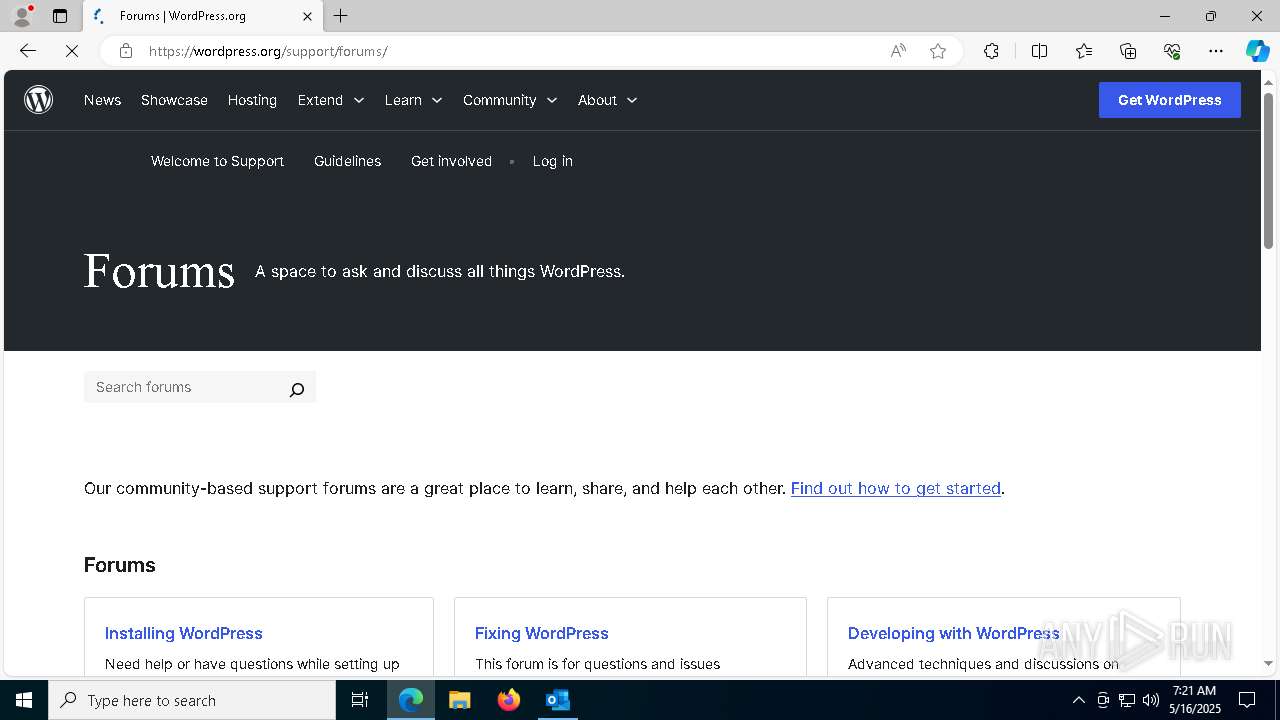This screenshot has height=720, width=1280.
Task: Open the Windows Start menu
Action: coord(24,700)
